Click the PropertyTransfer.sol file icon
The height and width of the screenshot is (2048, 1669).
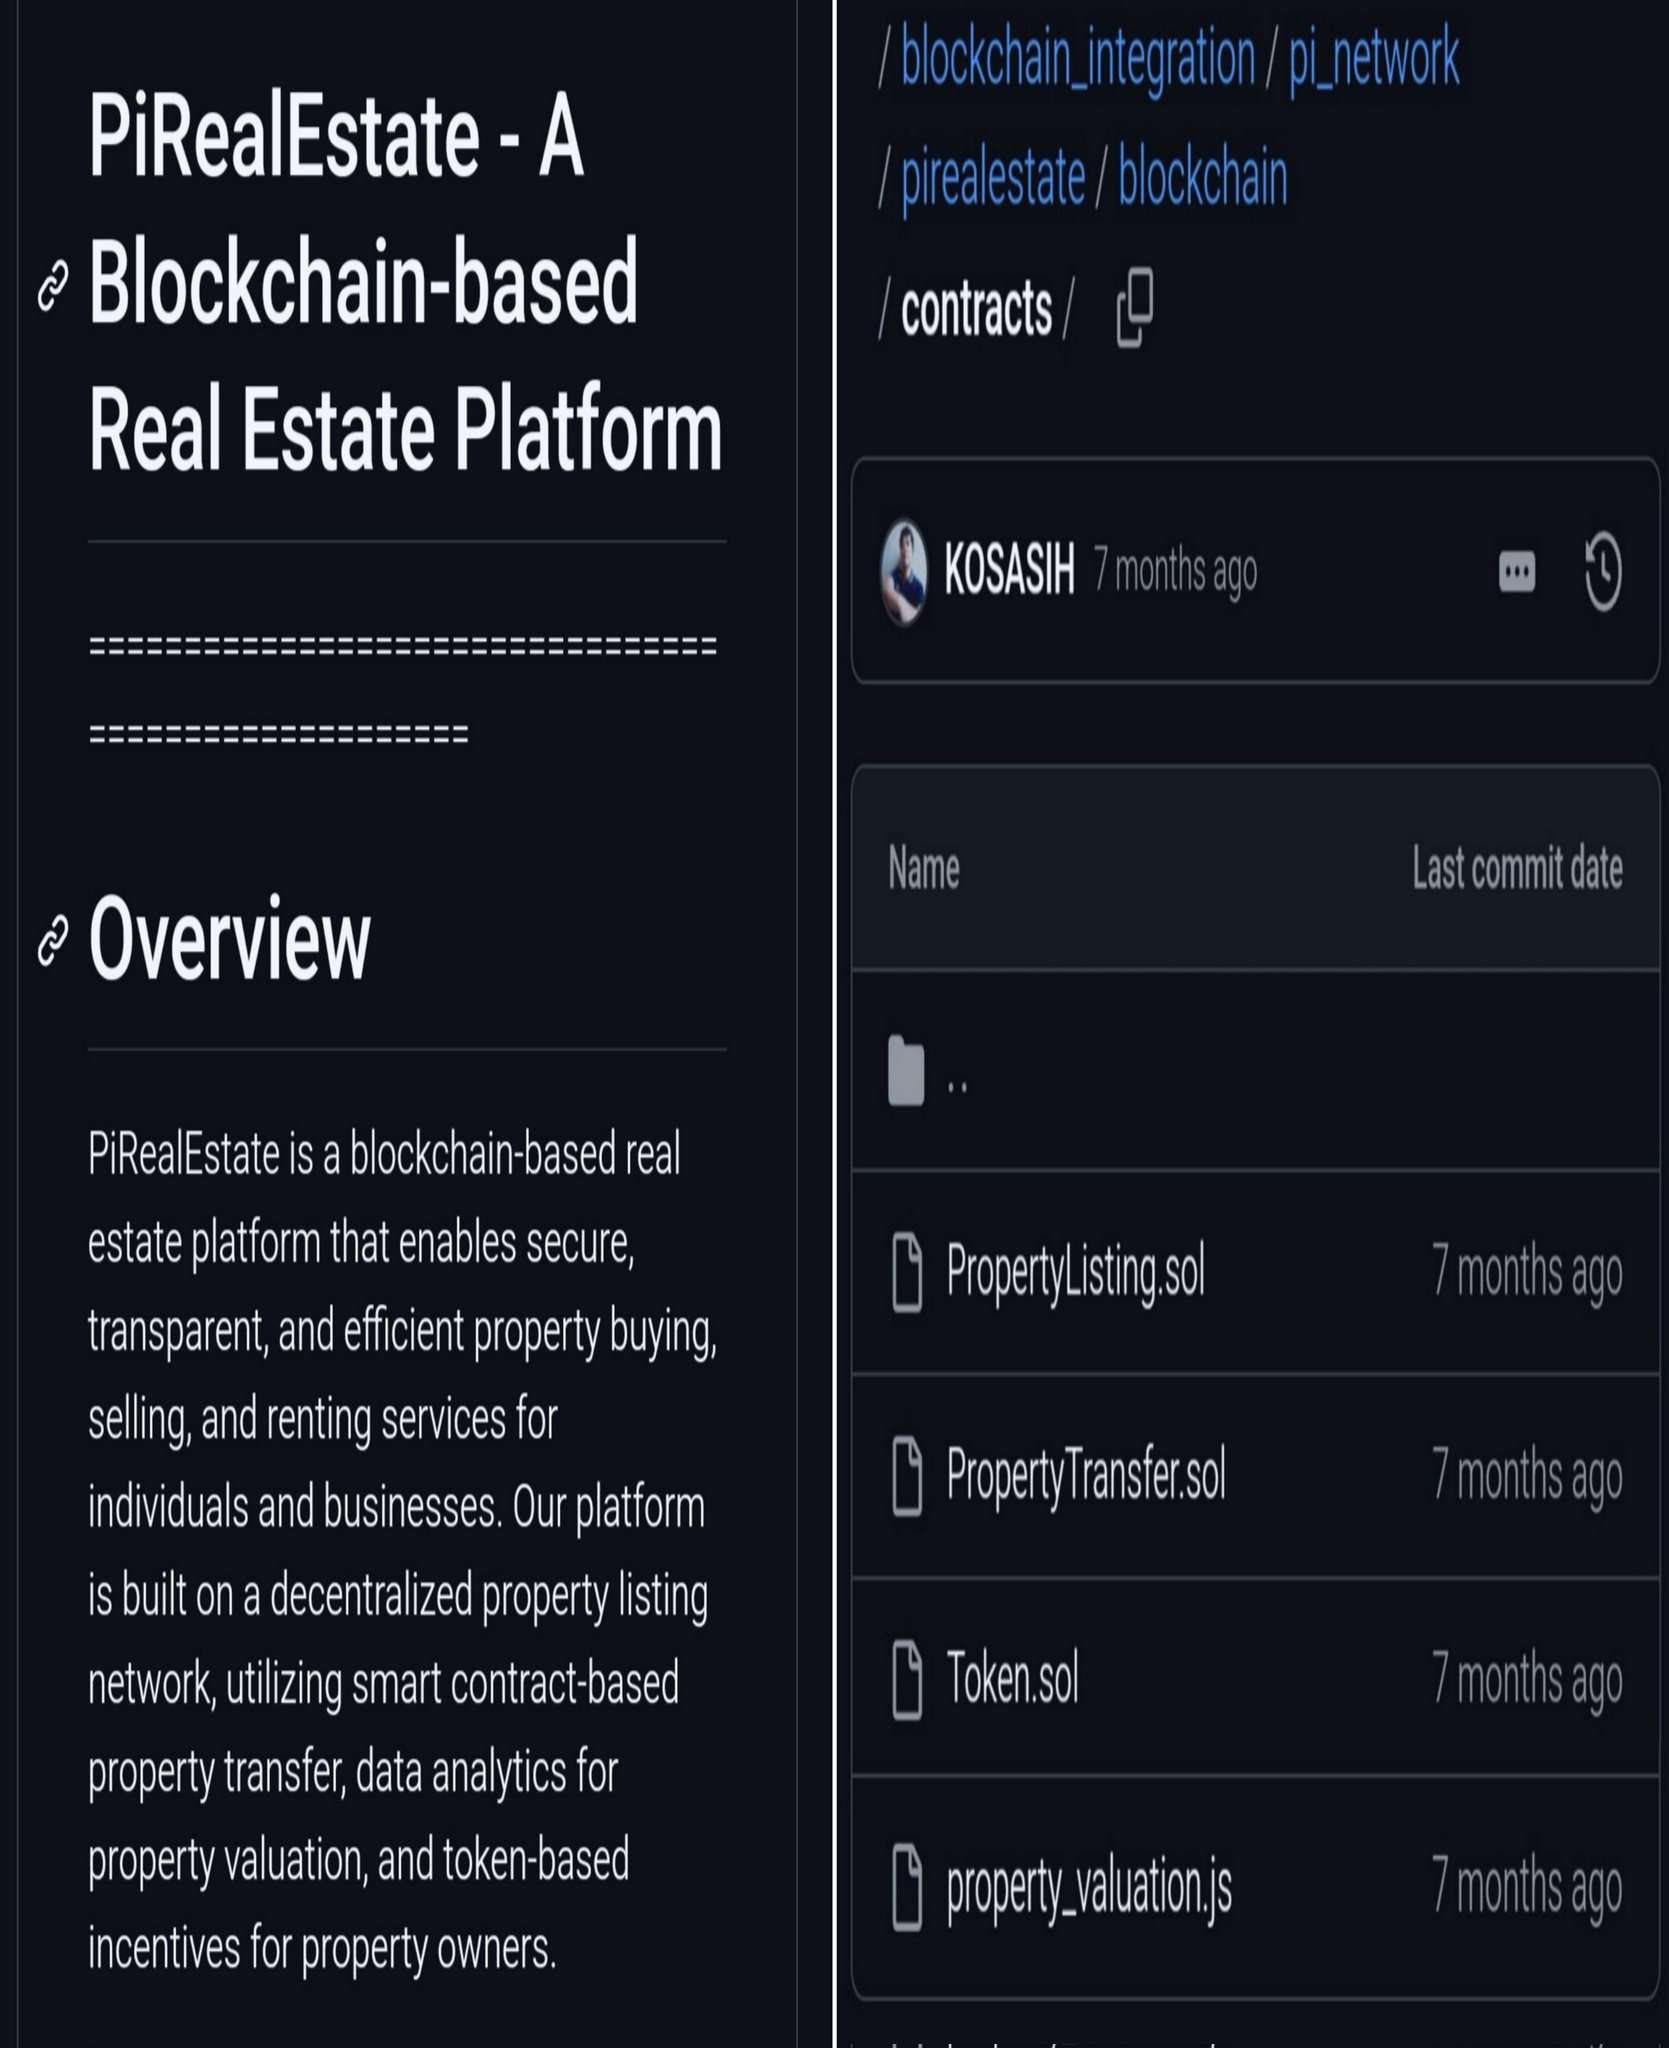tap(907, 1475)
